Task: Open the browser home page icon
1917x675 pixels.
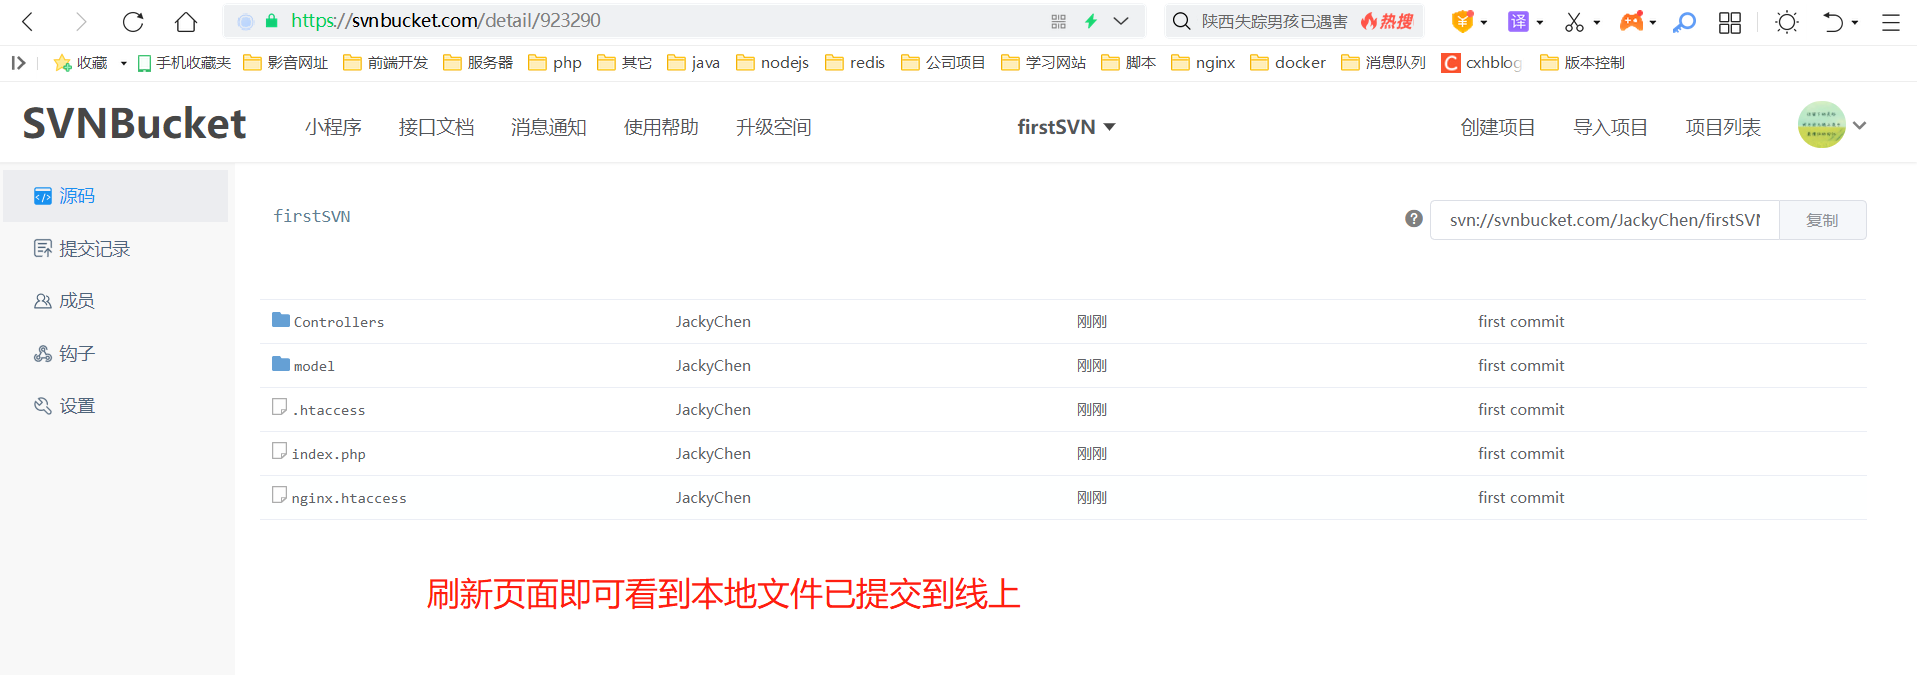Action: (186, 21)
